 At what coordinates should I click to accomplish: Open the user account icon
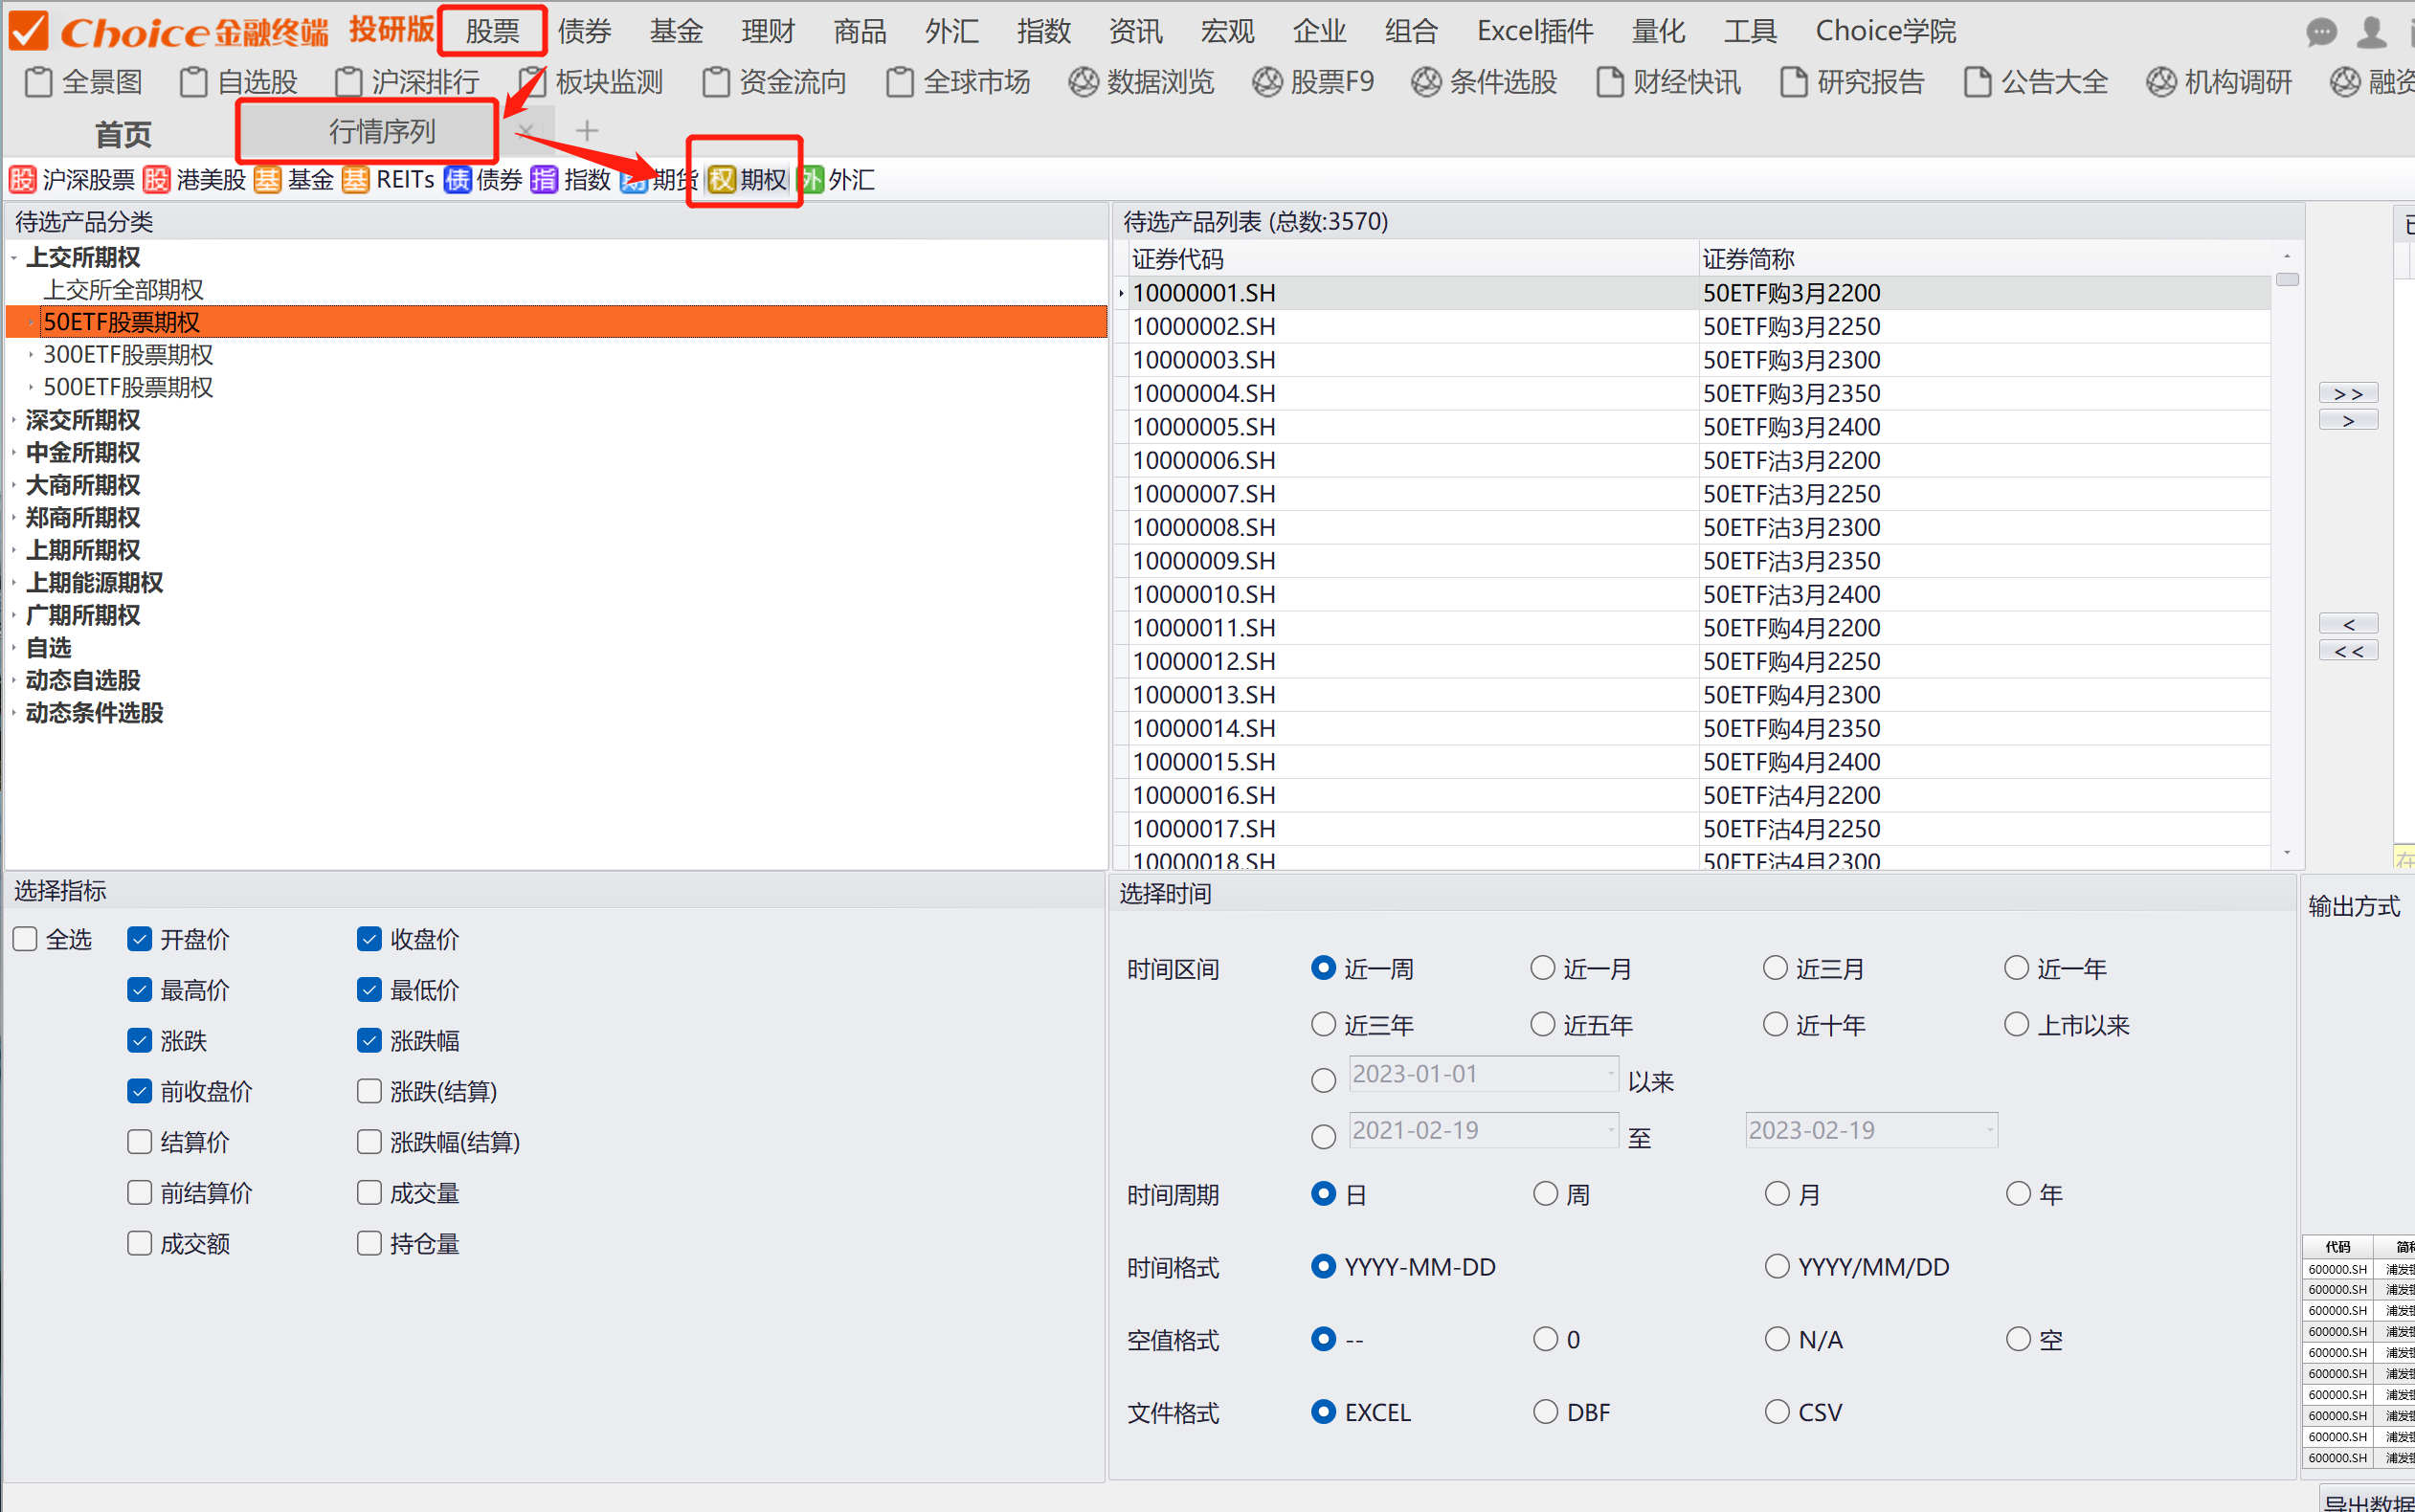coord(2372,33)
